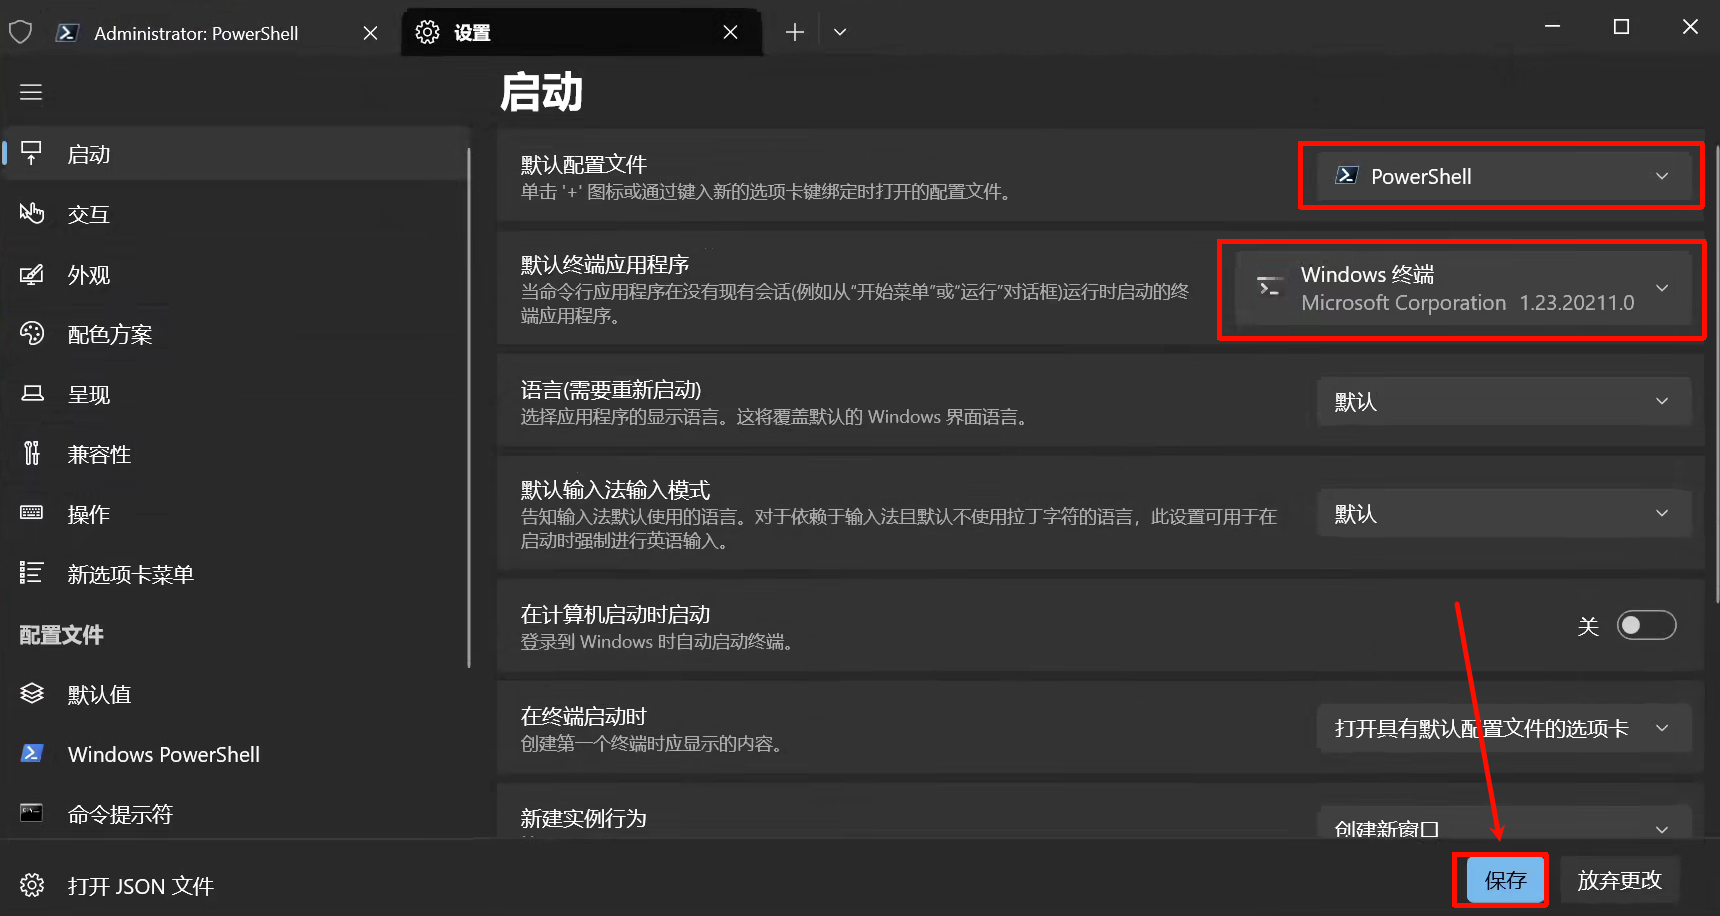1720x916 pixels.
Task: Enable 在计算机启动时启动 toggle
Action: [x=1646, y=624]
